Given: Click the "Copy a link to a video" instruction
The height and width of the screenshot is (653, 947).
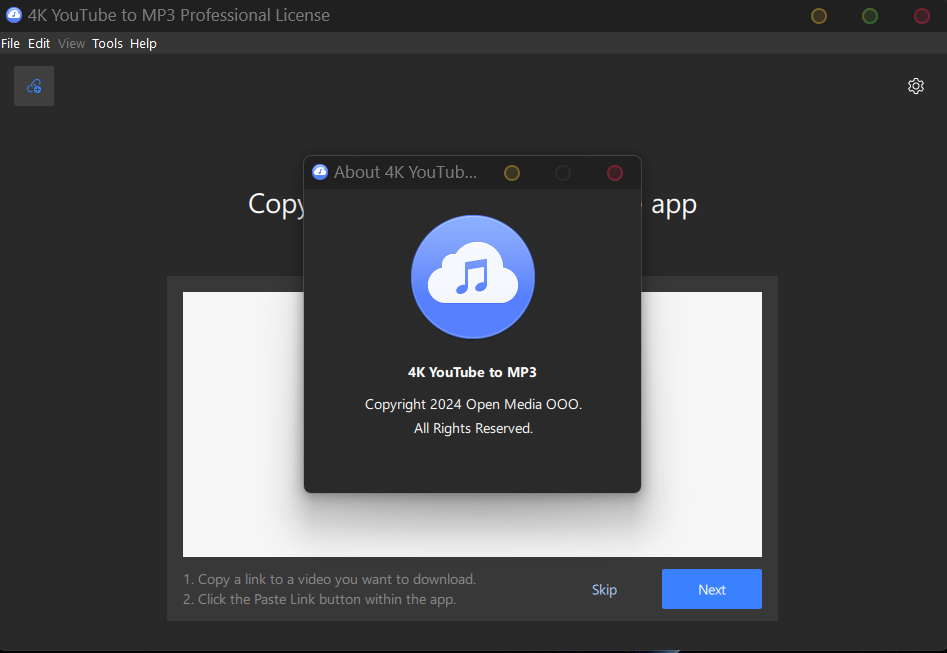Looking at the screenshot, I should pyautogui.click(x=330, y=579).
